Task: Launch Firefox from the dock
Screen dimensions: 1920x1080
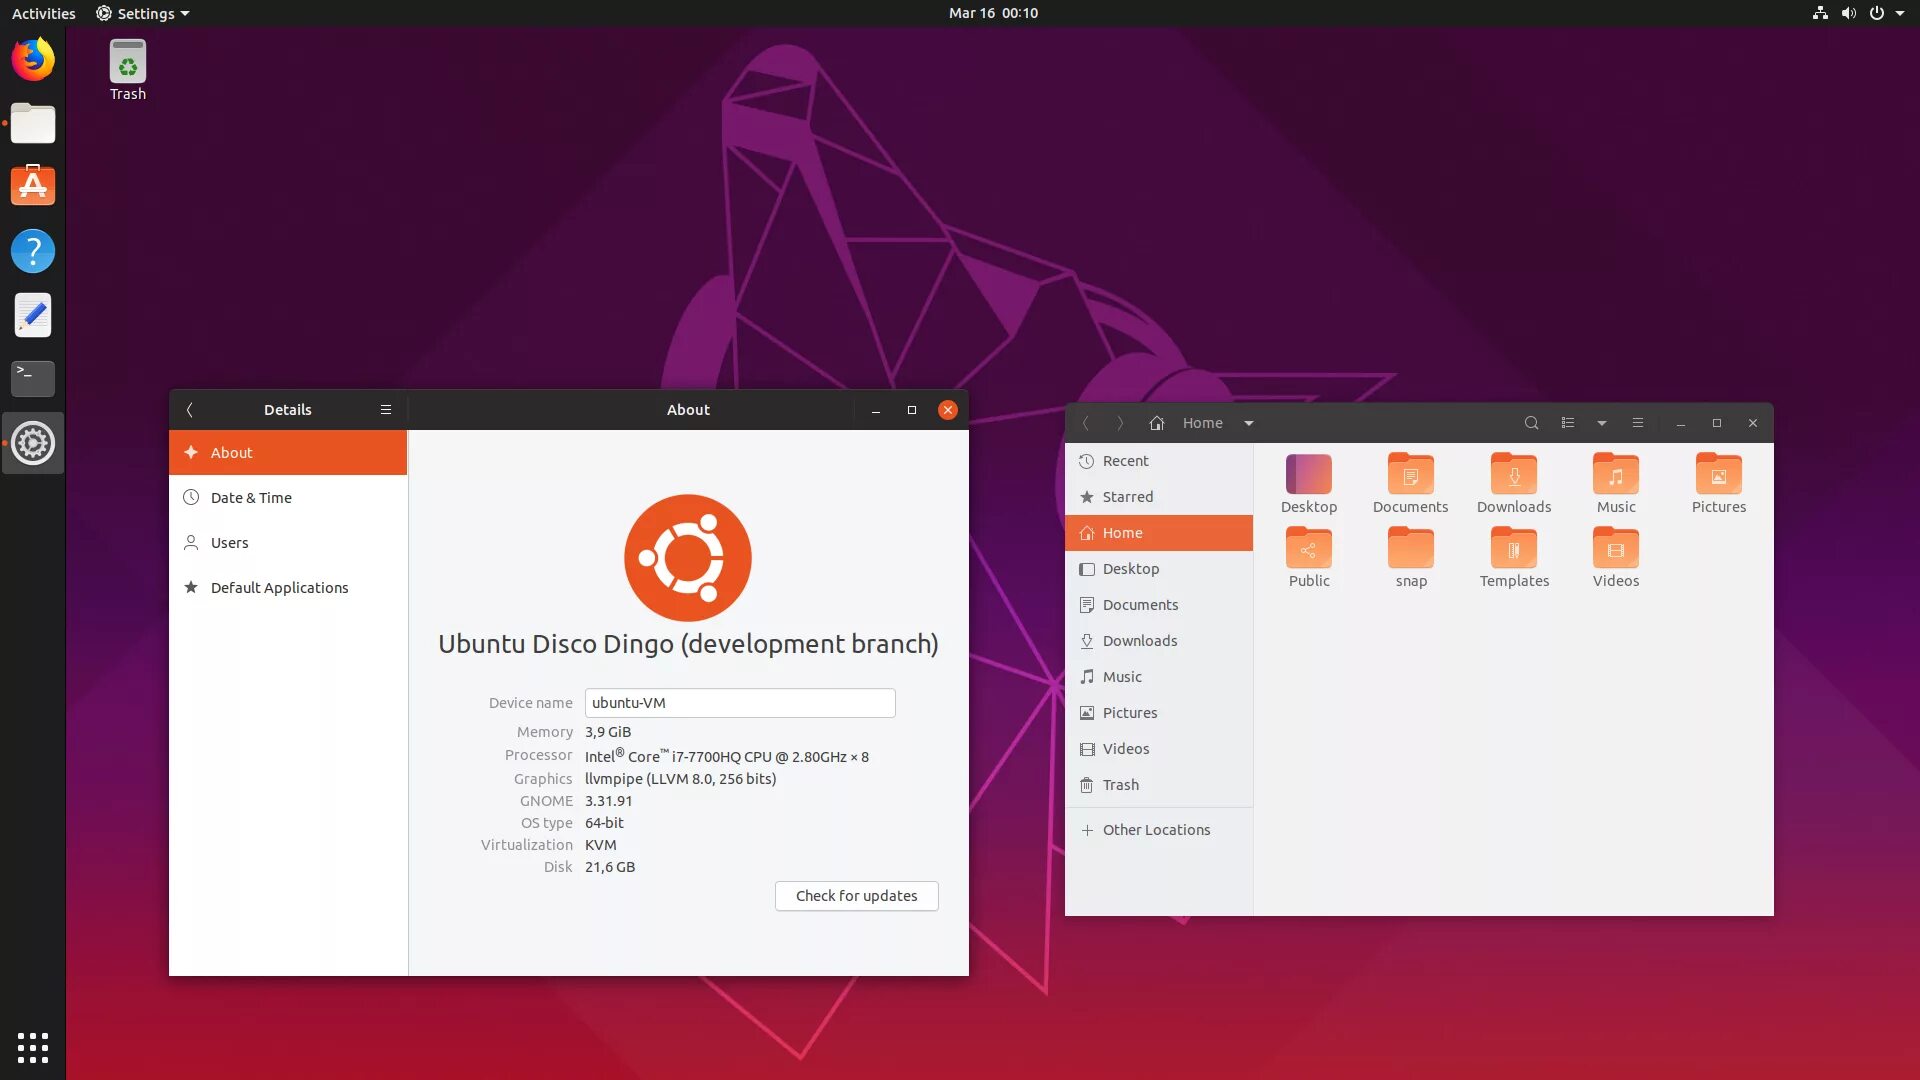Action: 33,59
